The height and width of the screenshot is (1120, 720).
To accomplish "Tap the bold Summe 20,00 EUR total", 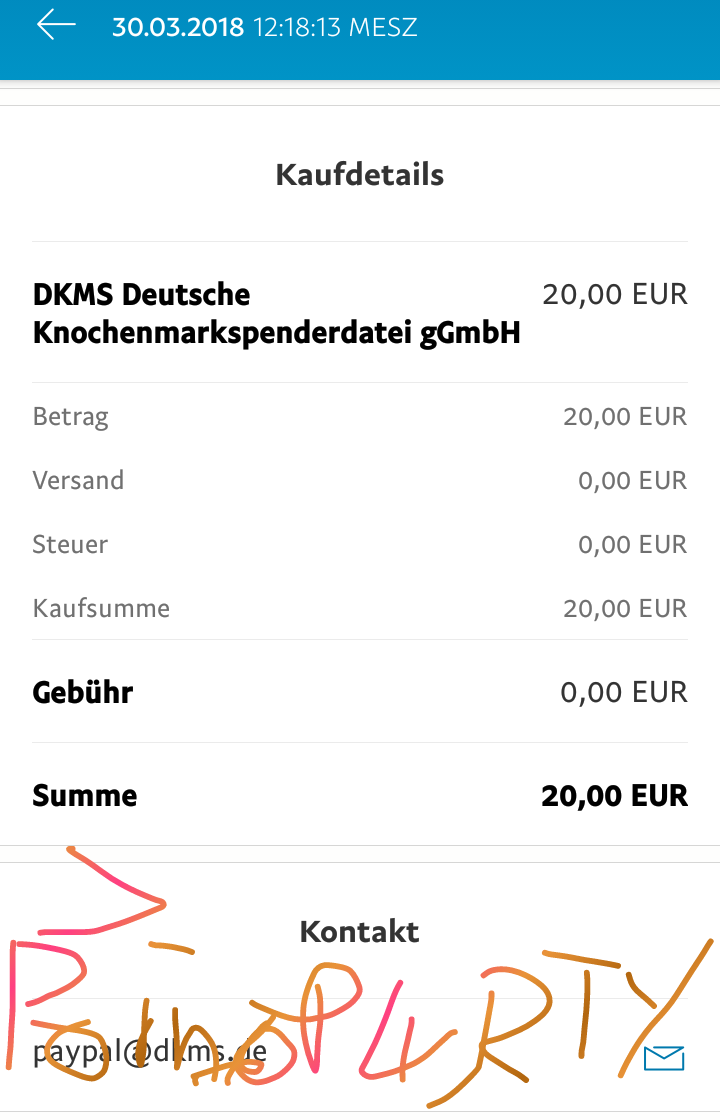I will pos(615,796).
